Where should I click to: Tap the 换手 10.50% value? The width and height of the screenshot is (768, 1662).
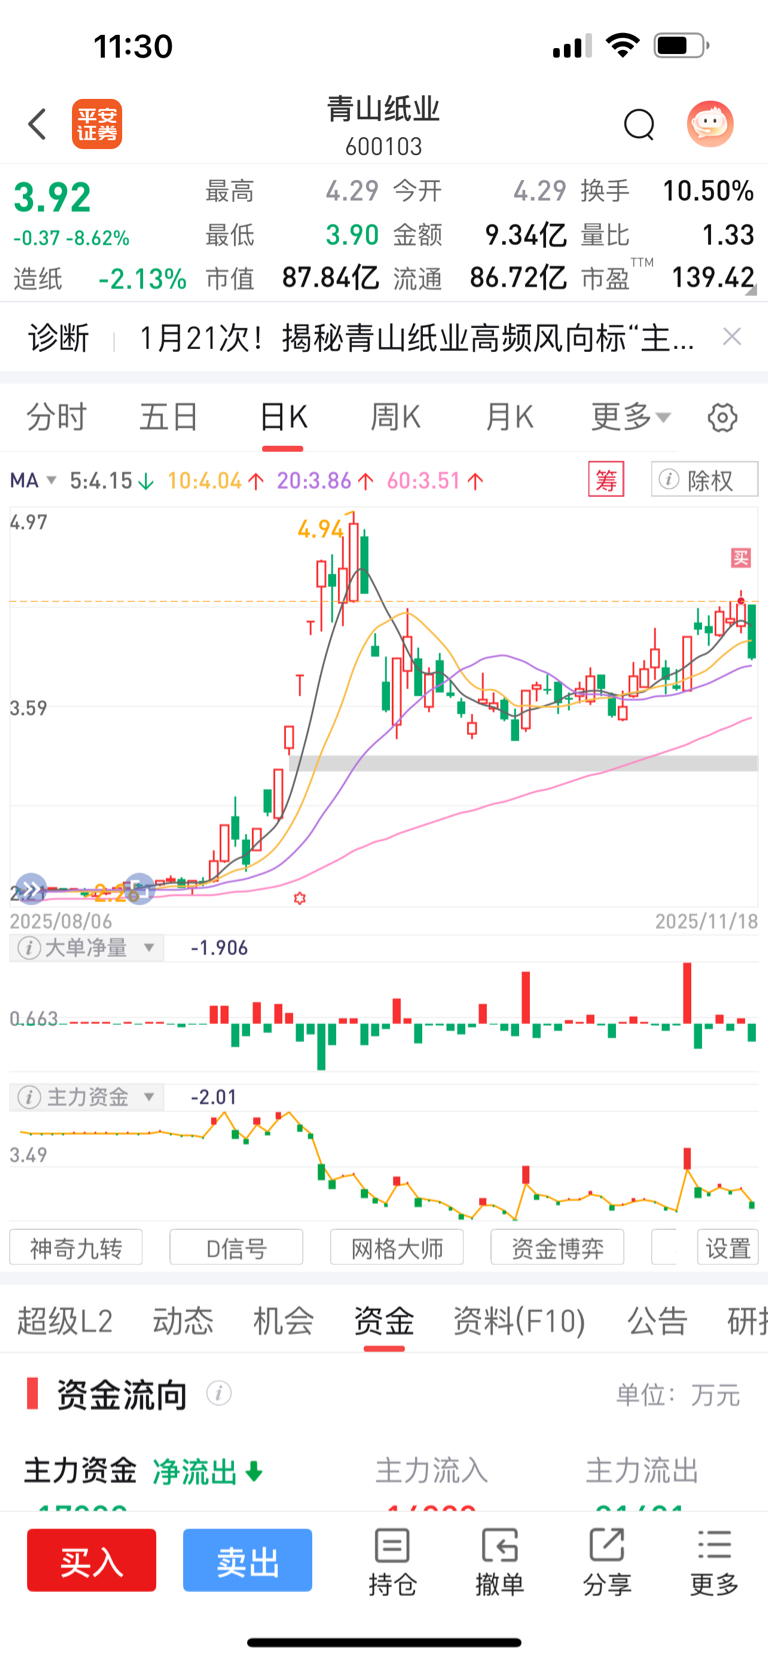point(708,191)
